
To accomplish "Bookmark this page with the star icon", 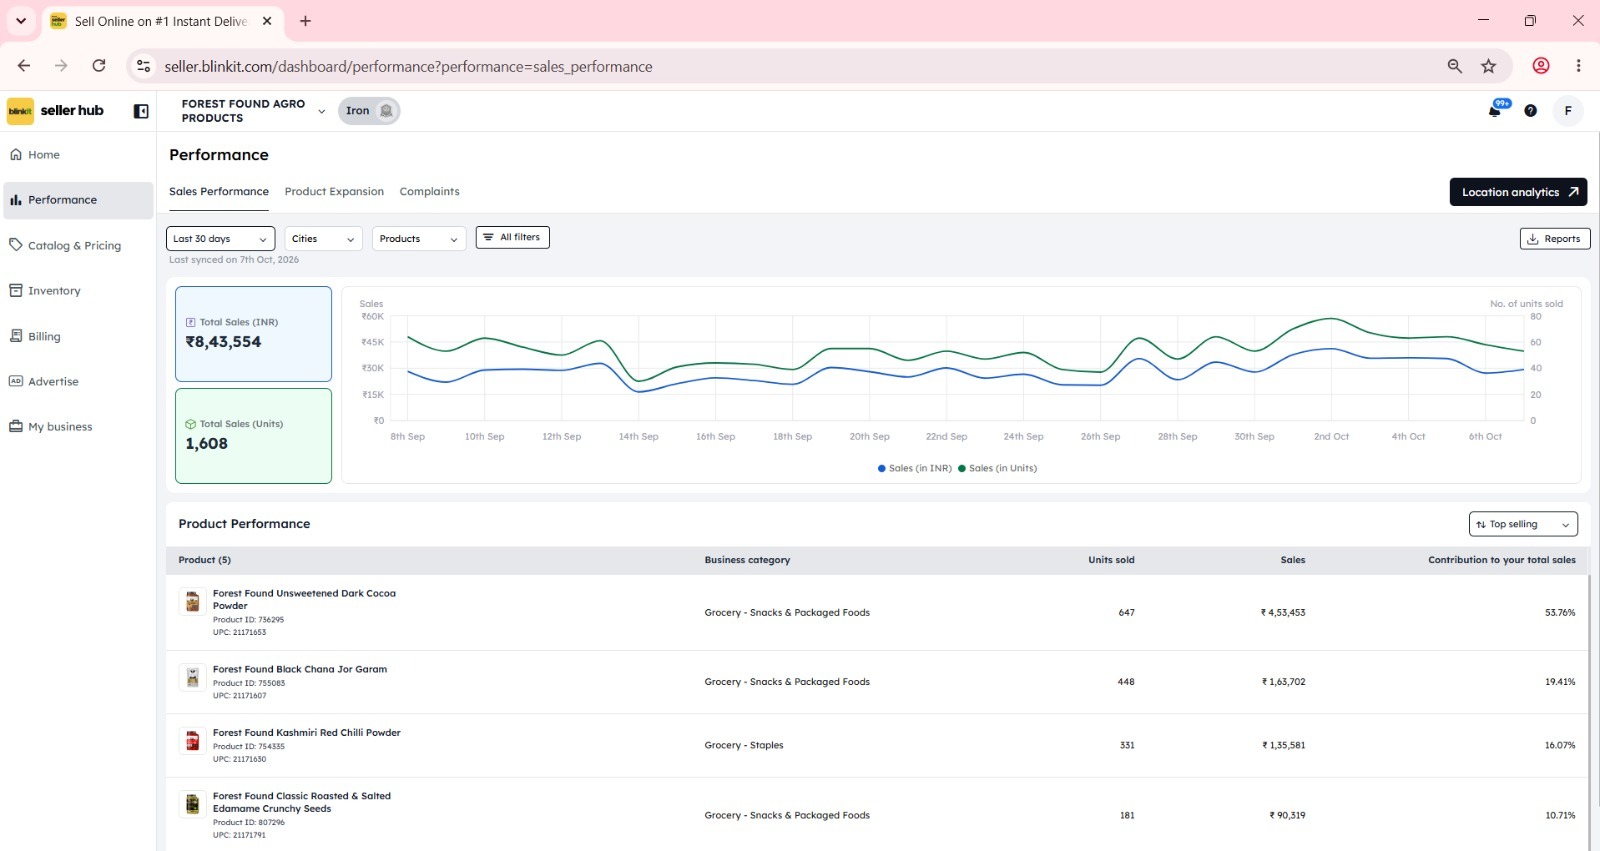I will [x=1489, y=66].
